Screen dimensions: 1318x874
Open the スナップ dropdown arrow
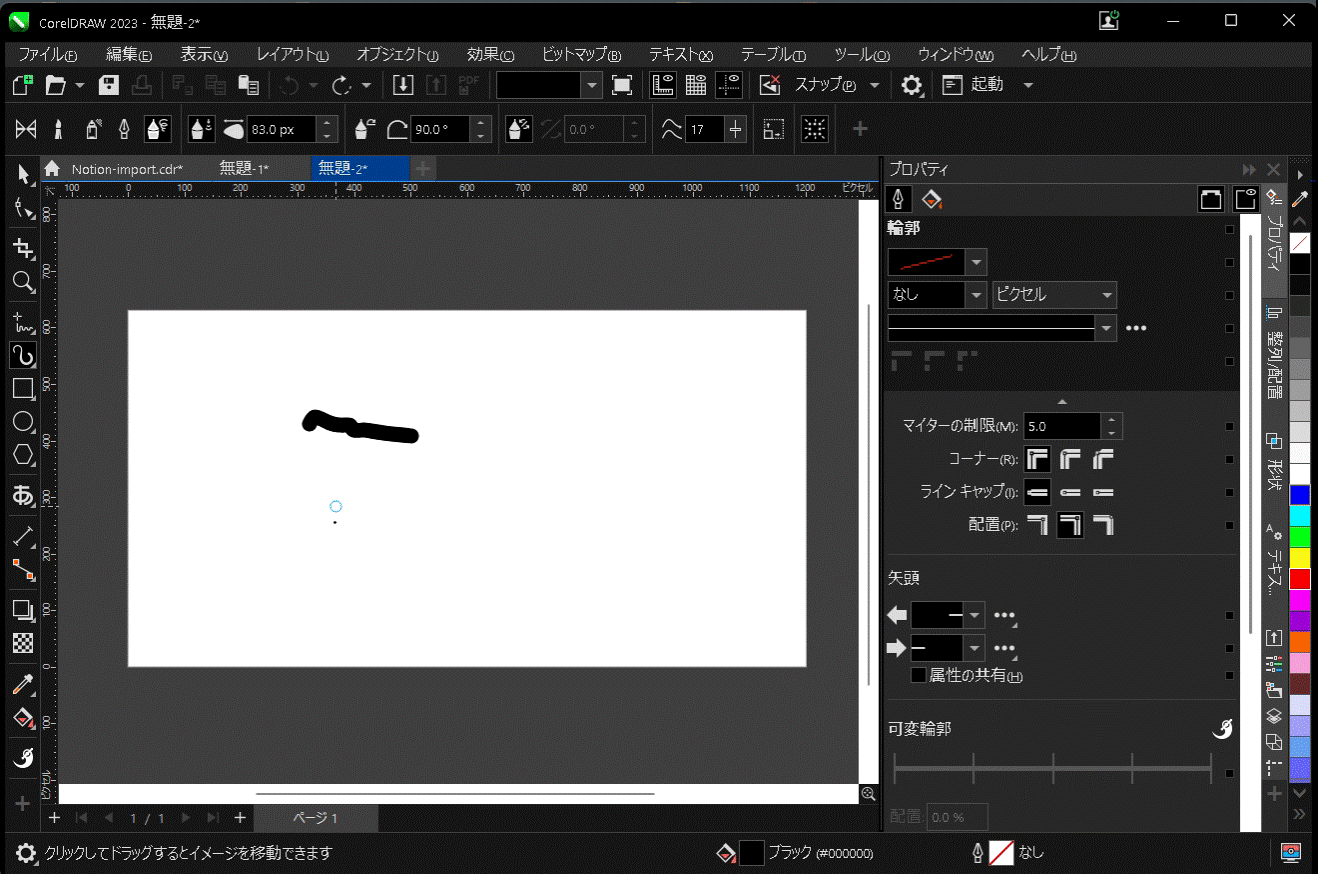(x=874, y=85)
